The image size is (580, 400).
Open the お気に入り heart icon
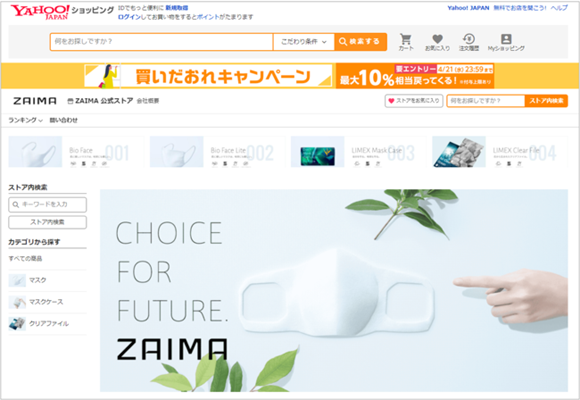click(x=438, y=39)
